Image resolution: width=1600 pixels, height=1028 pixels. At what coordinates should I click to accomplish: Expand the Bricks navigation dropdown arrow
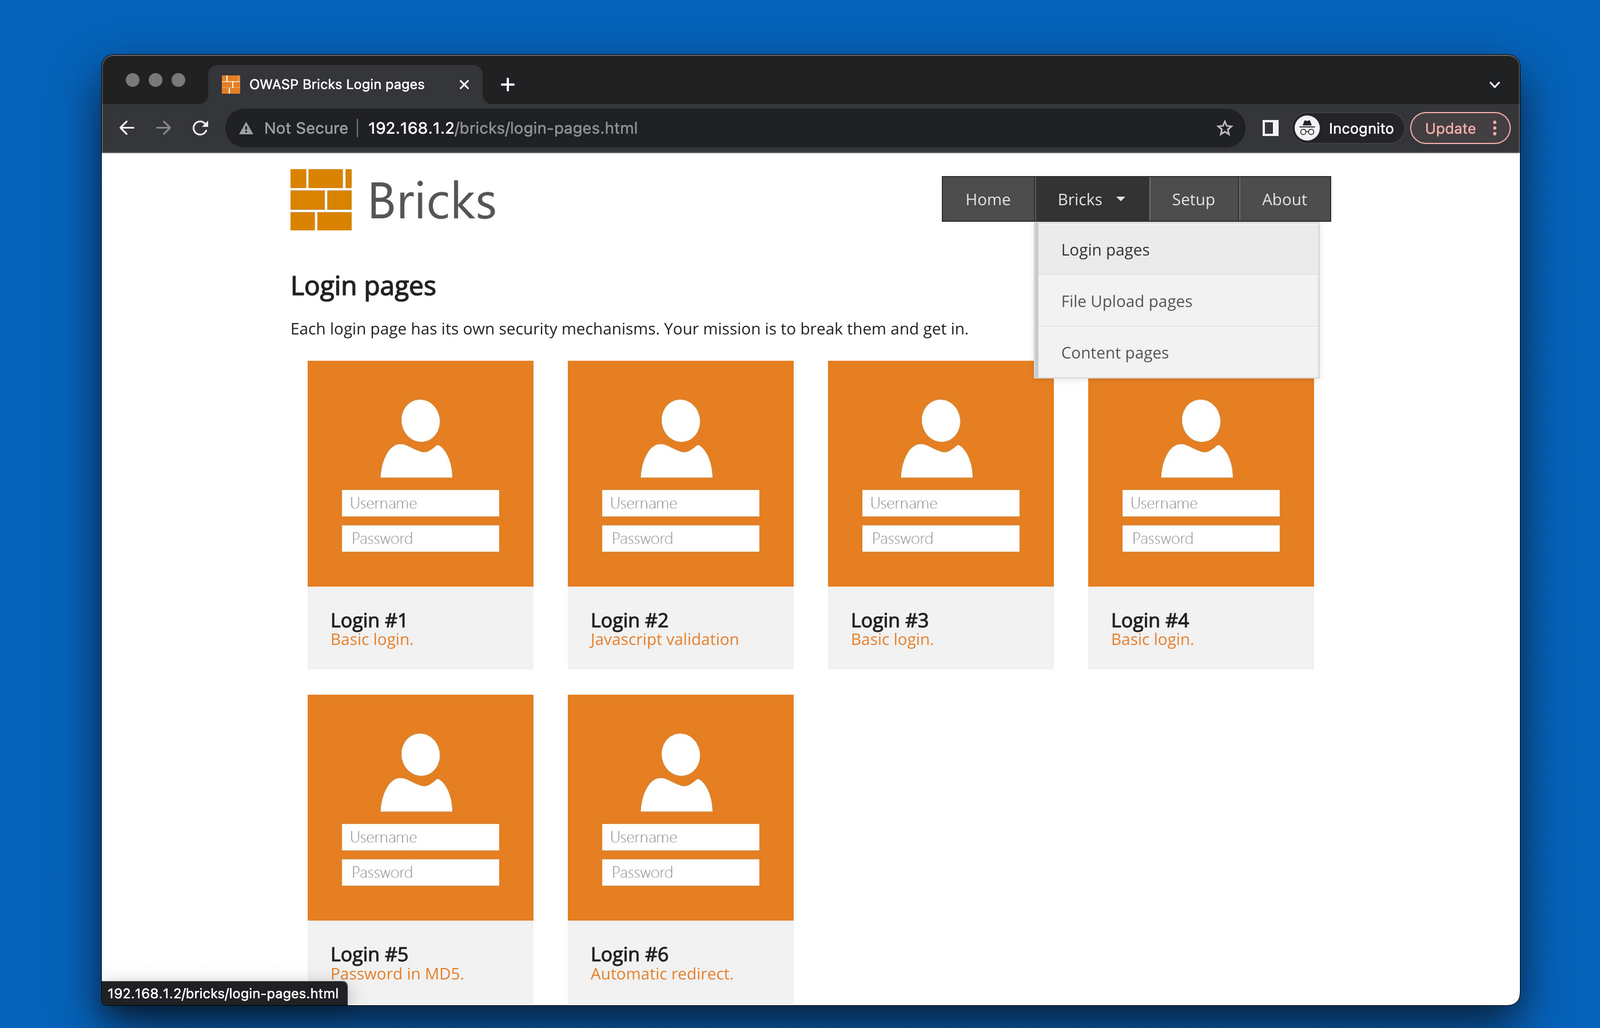pos(1120,198)
